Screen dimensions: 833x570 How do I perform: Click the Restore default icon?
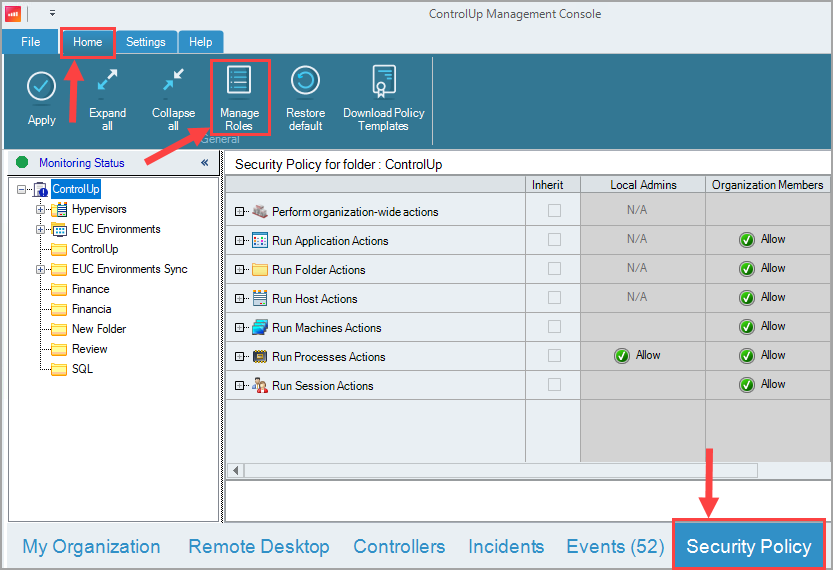pos(305,81)
